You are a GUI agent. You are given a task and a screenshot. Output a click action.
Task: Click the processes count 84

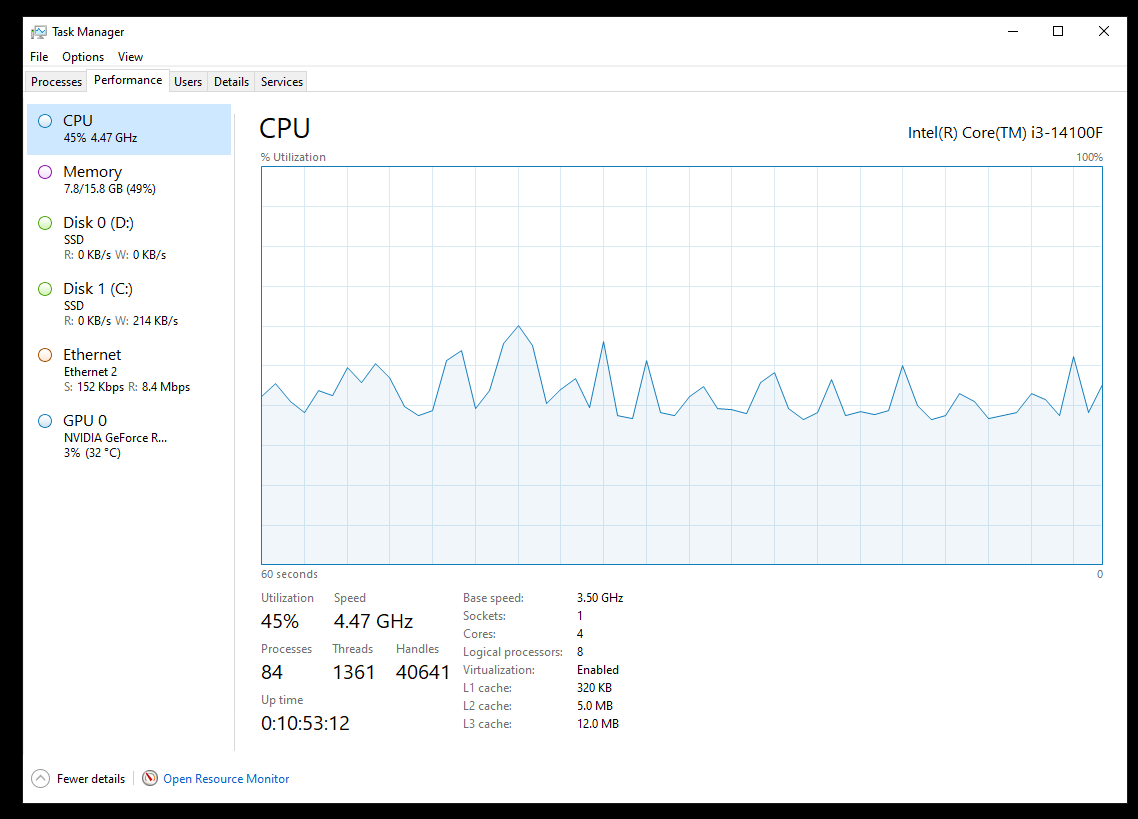tap(271, 672)
